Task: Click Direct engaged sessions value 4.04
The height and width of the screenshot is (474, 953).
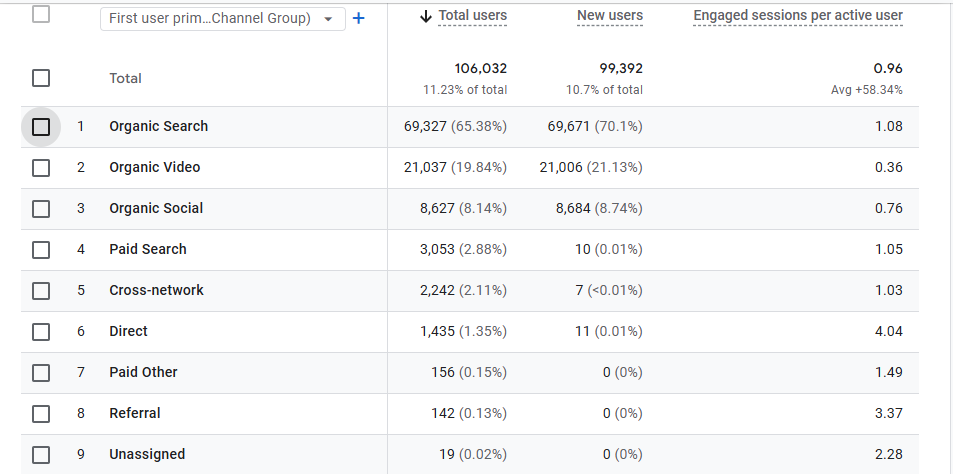Action: (889, 331)
